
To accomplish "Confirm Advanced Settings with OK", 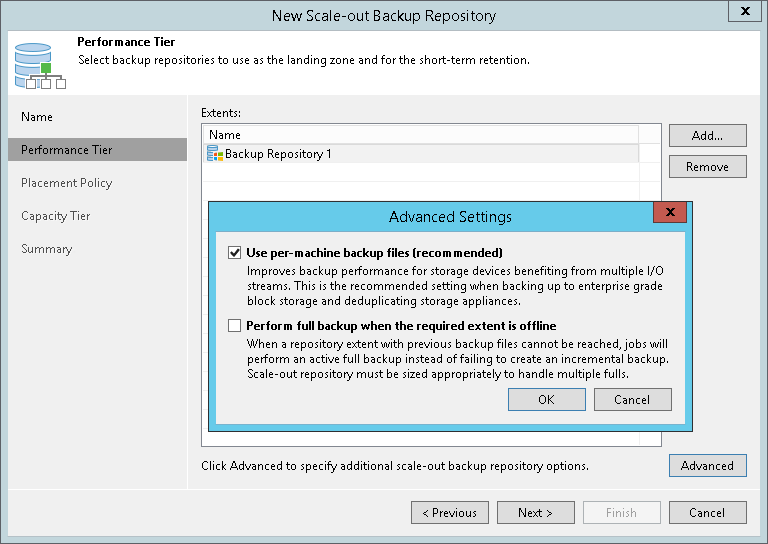I will click(546, 399).
